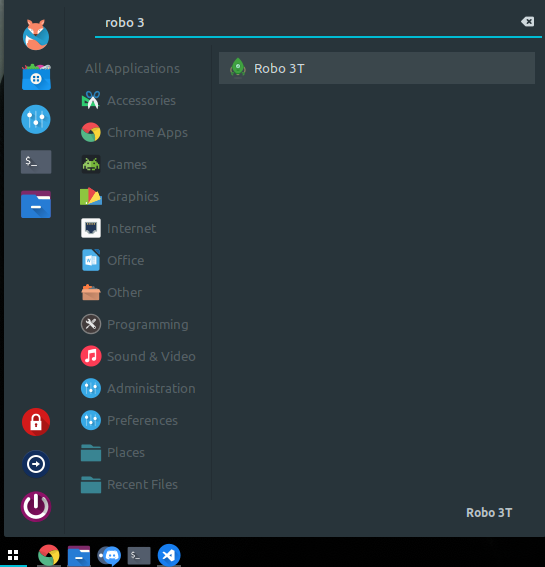Screen dimensions: 545x567
Task: Launch the Software Manager favorite icon
Action: point(36,77)
